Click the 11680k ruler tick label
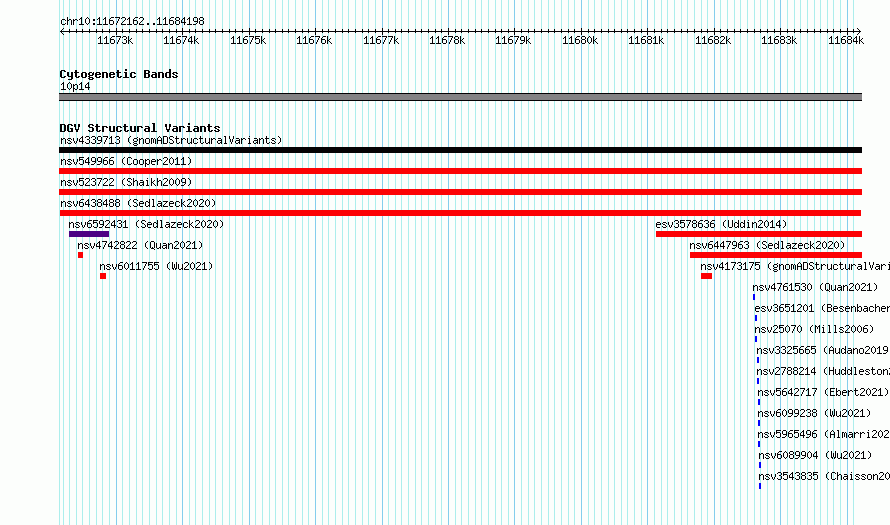The image size is (890, 525). pyautogui.click(x=580, y=40)
